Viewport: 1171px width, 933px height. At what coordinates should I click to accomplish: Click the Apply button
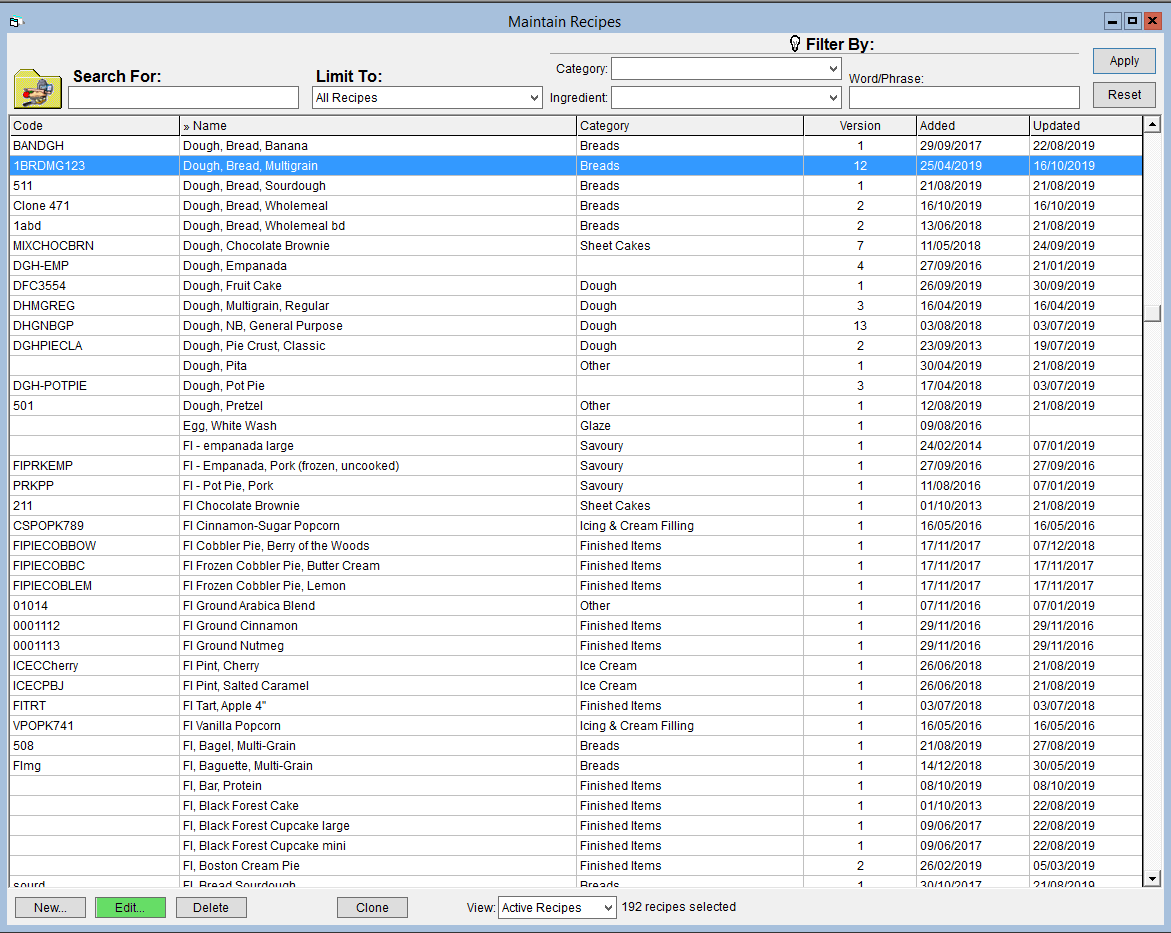(x=1124, y=61)
